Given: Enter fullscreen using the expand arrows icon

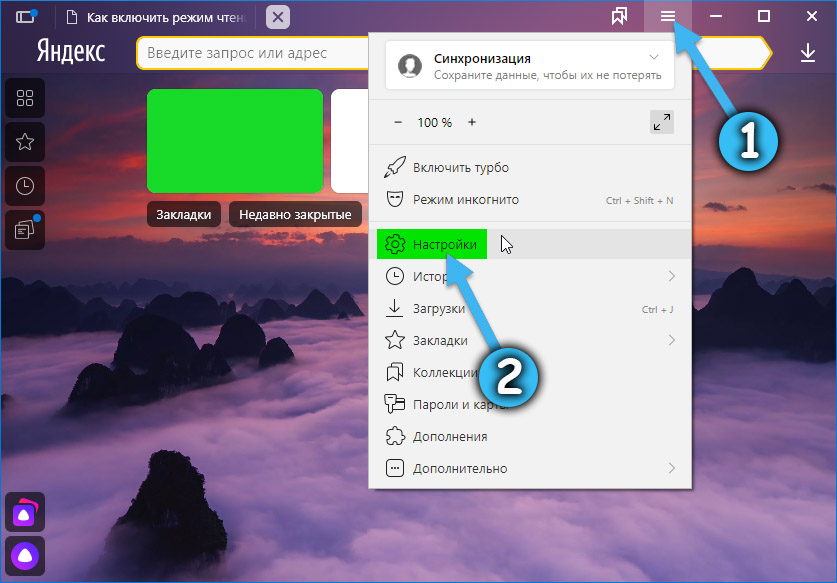Looking at the screenshot, I should [661, 122].
